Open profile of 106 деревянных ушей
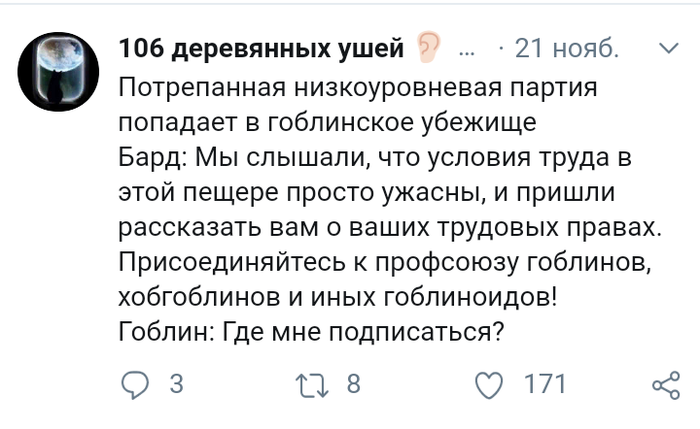 pos(261,47)
